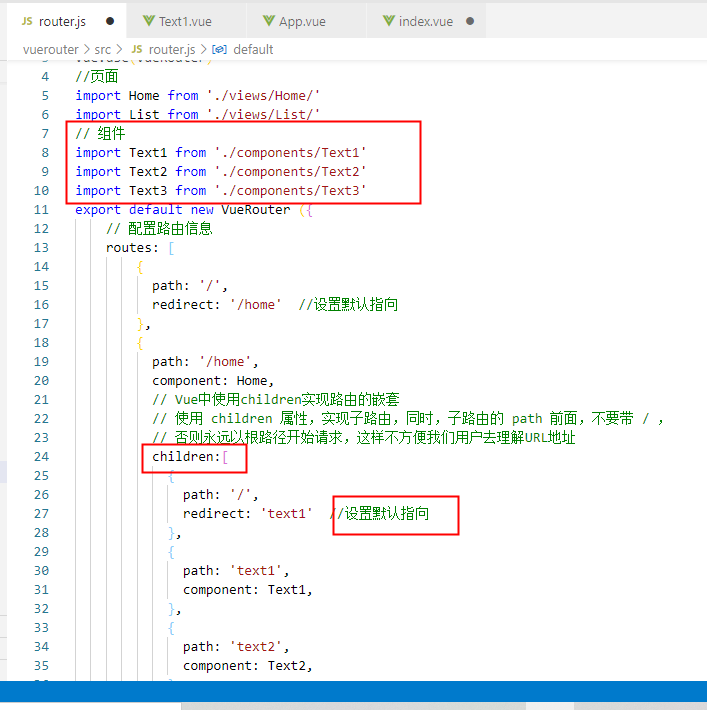Click the Vue icon on Text1.vue tab
The width and height of the screenshot is (707, 710).
click(x=149, y=21)
